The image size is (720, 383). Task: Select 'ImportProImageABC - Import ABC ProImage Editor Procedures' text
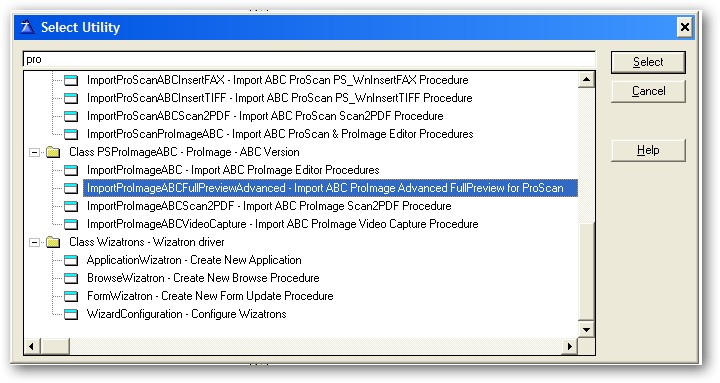coord(233,170)
